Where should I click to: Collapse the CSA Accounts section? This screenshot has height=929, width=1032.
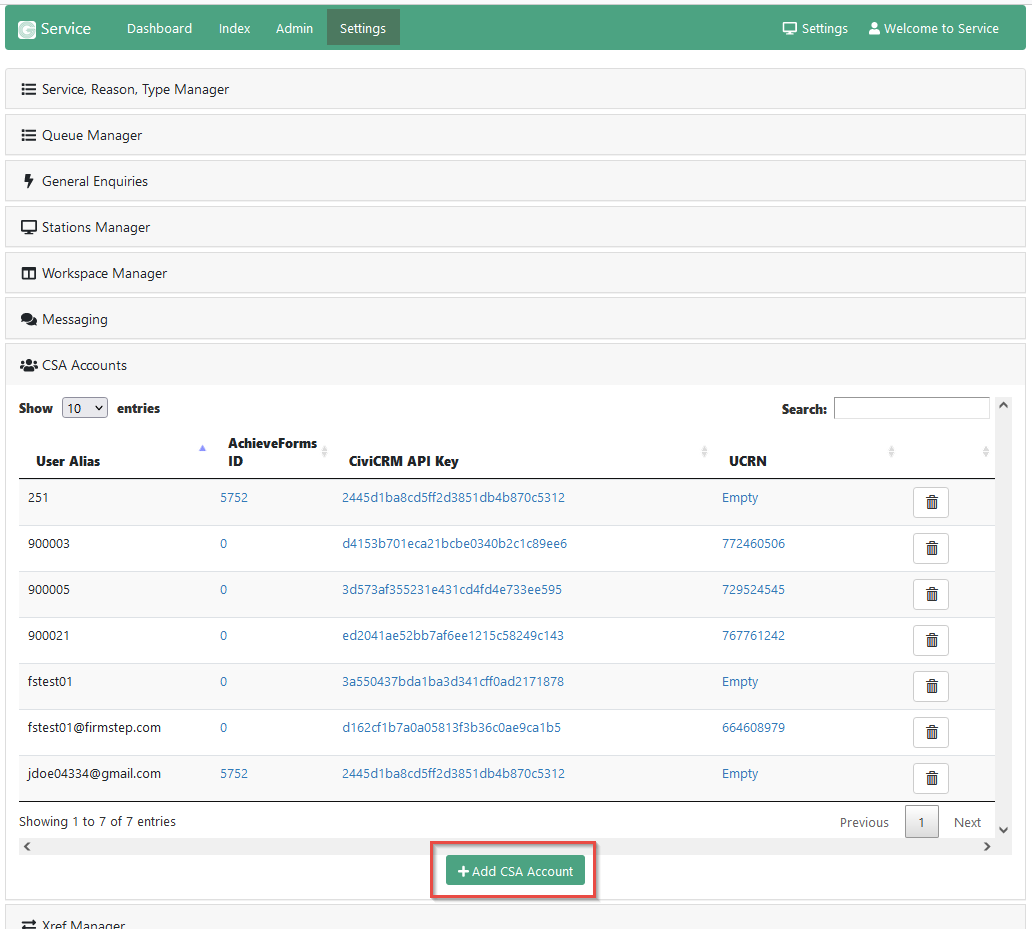(x=515, y=365)
